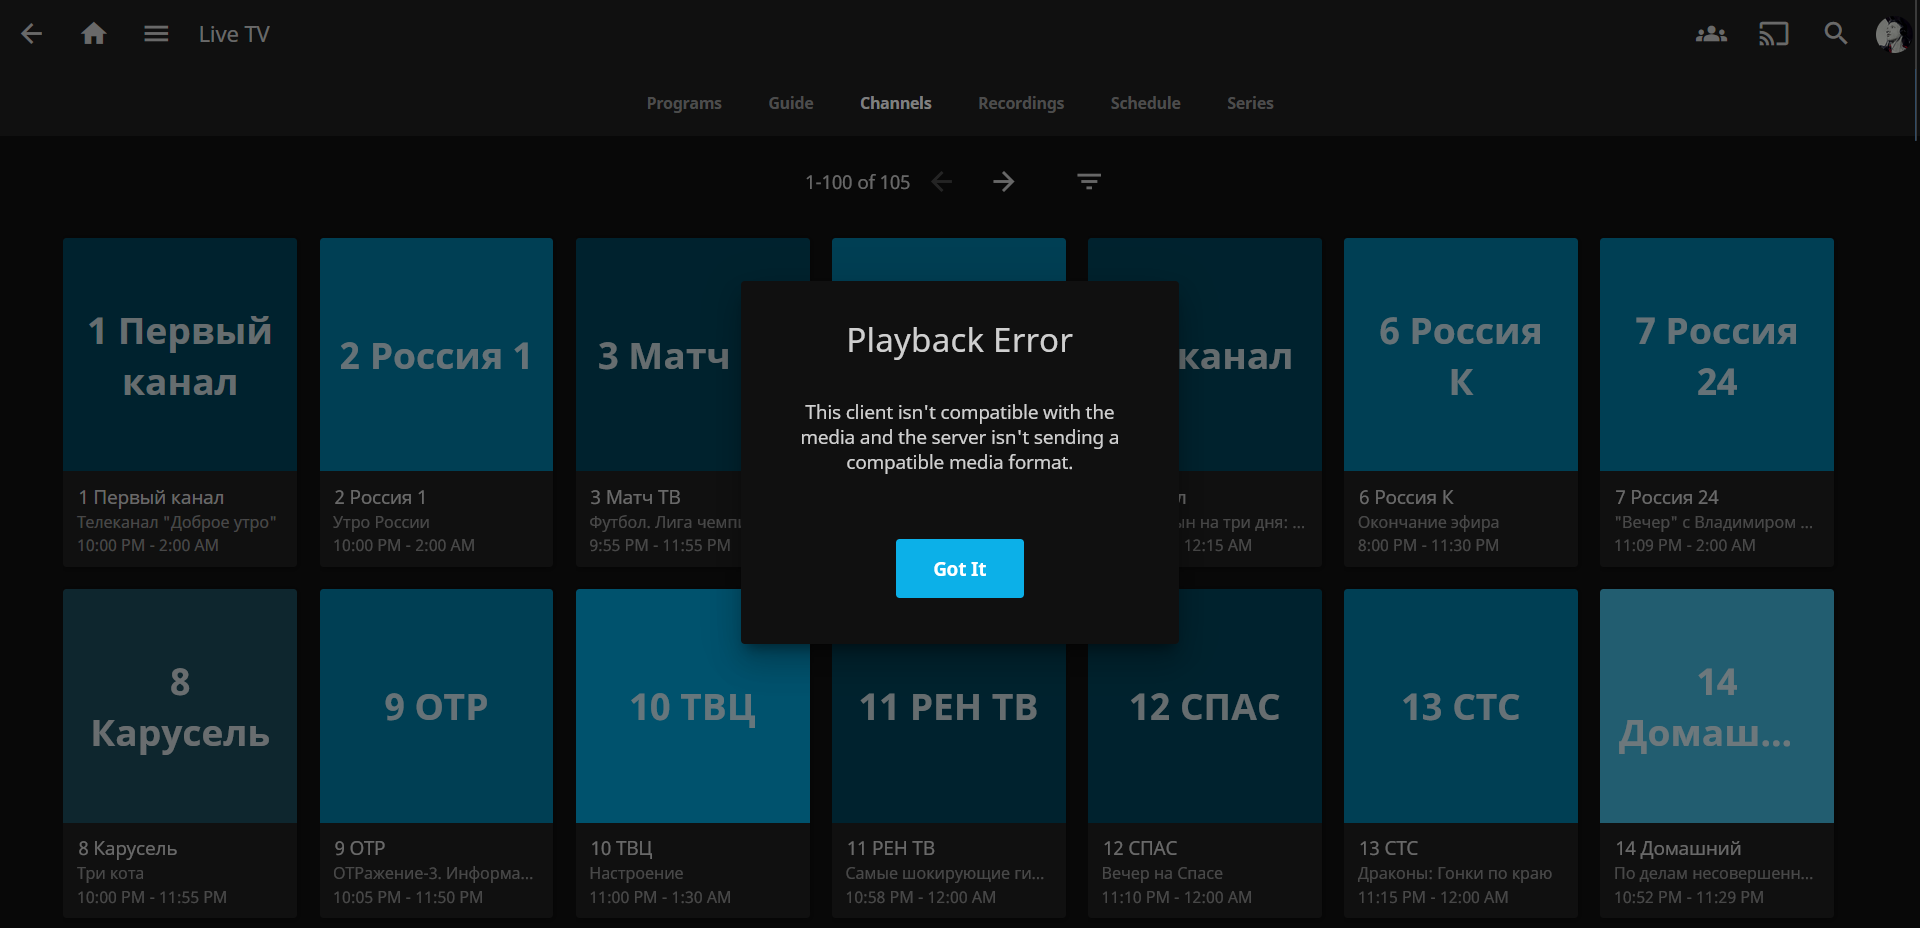Switch to the Programs tab
Screen dimensions: 1920x928
tap(684, 103)
